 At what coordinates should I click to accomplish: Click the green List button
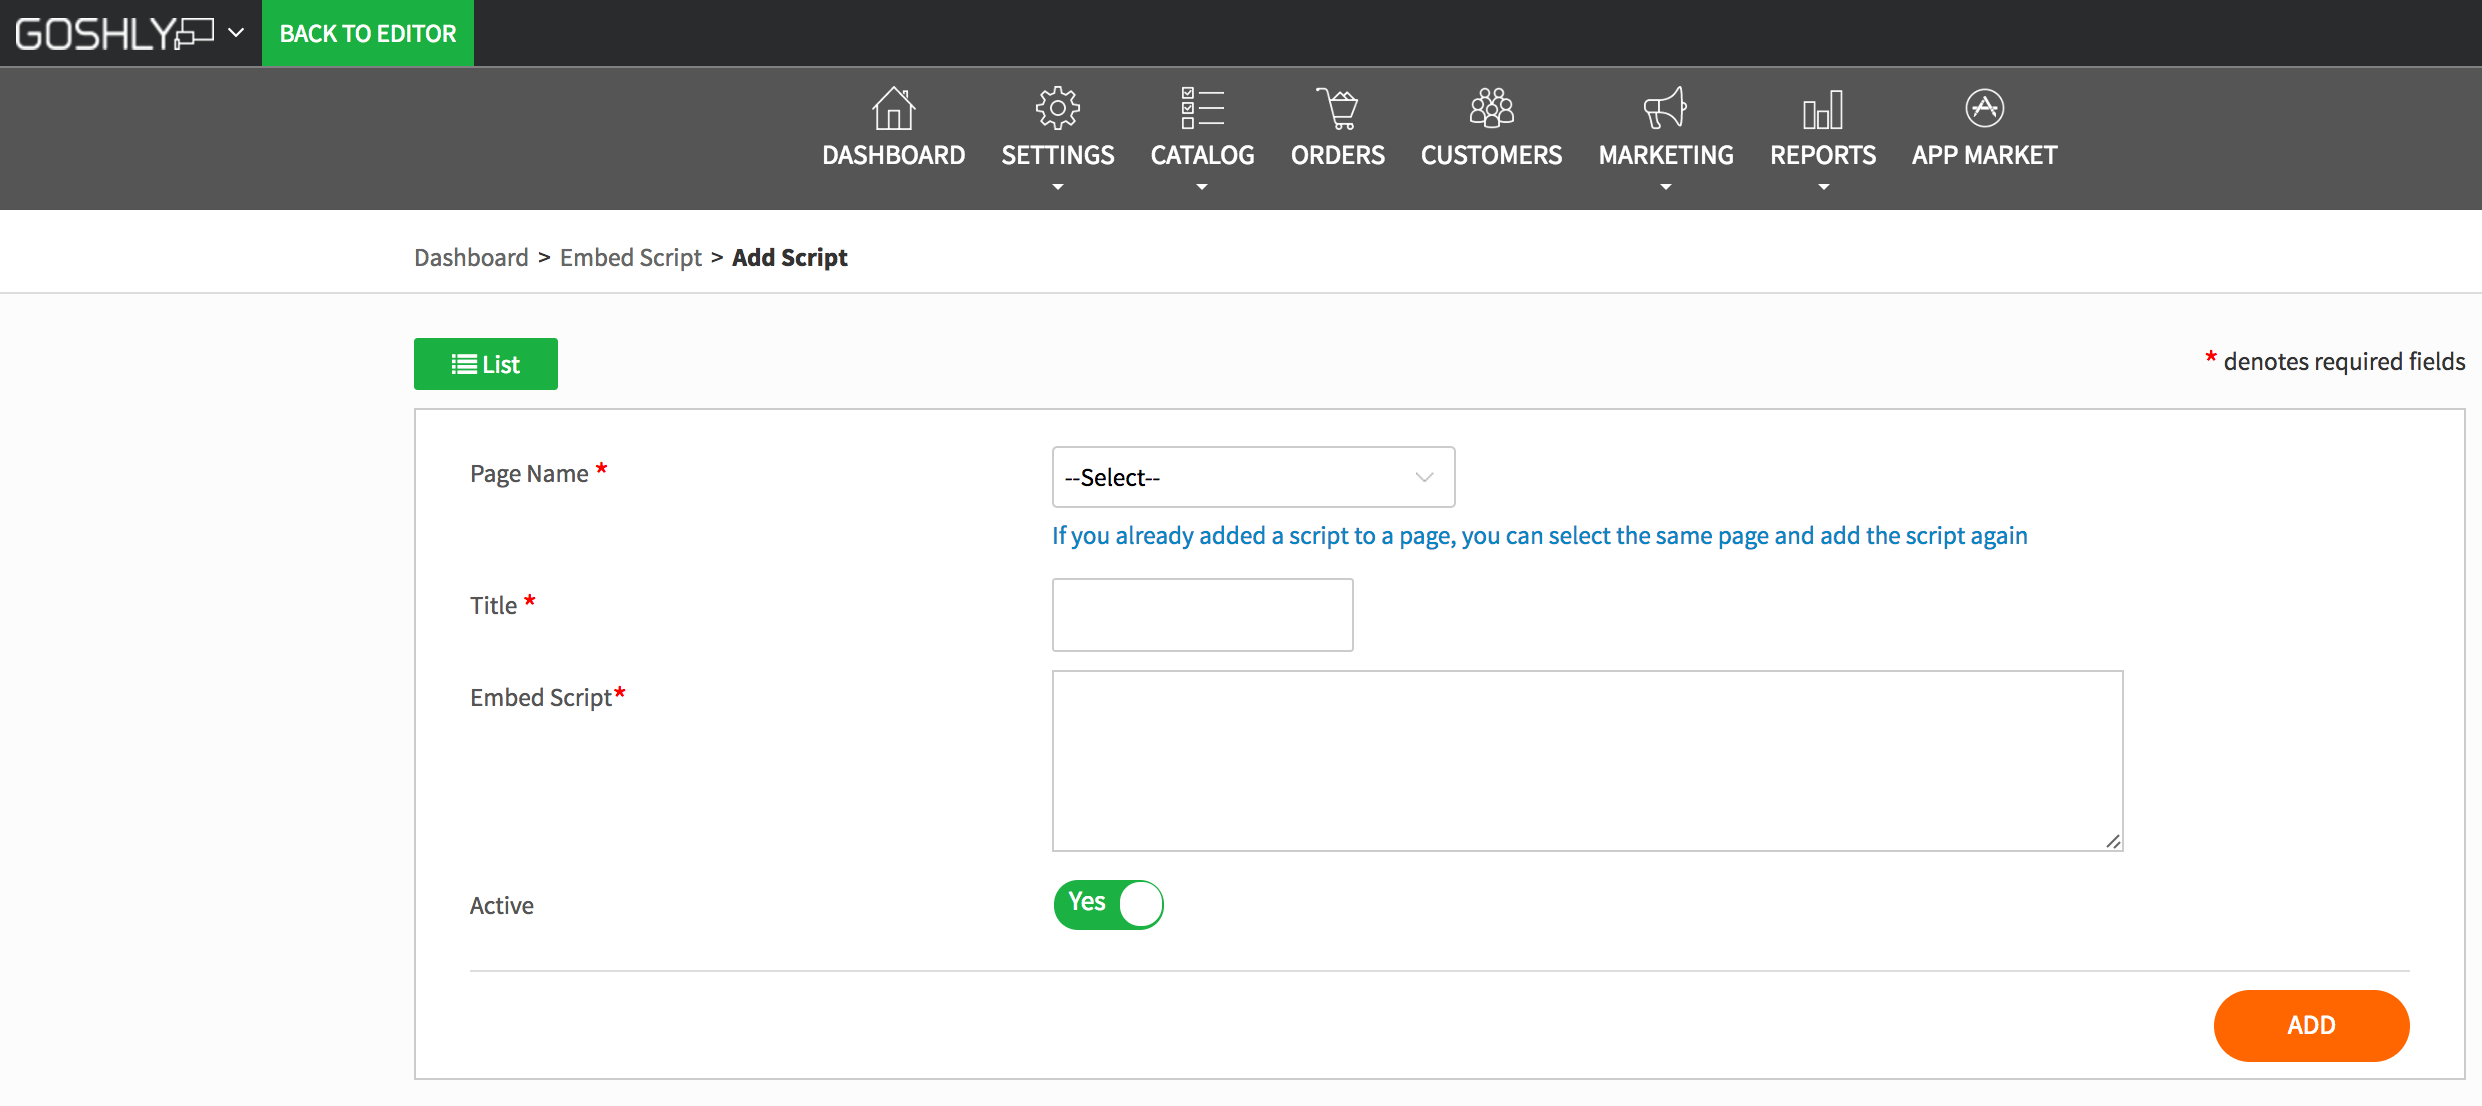pyautogui.click(x=485, y=364)
